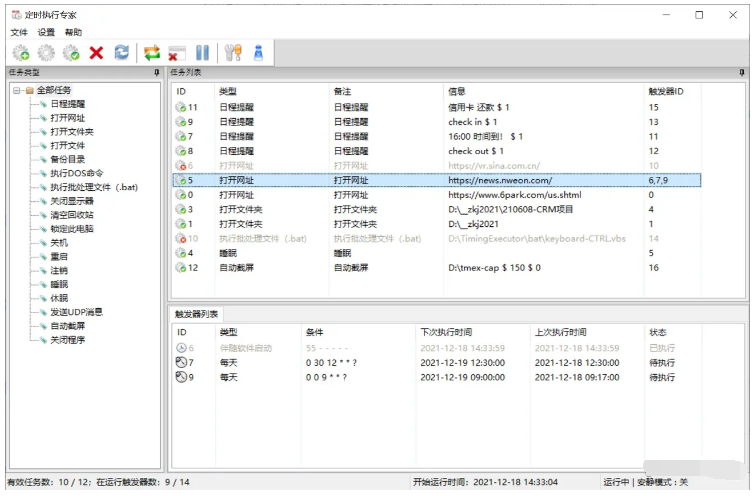Click the gear with green checkmark icon
The image size is (754, 496).
click(71, 53)
